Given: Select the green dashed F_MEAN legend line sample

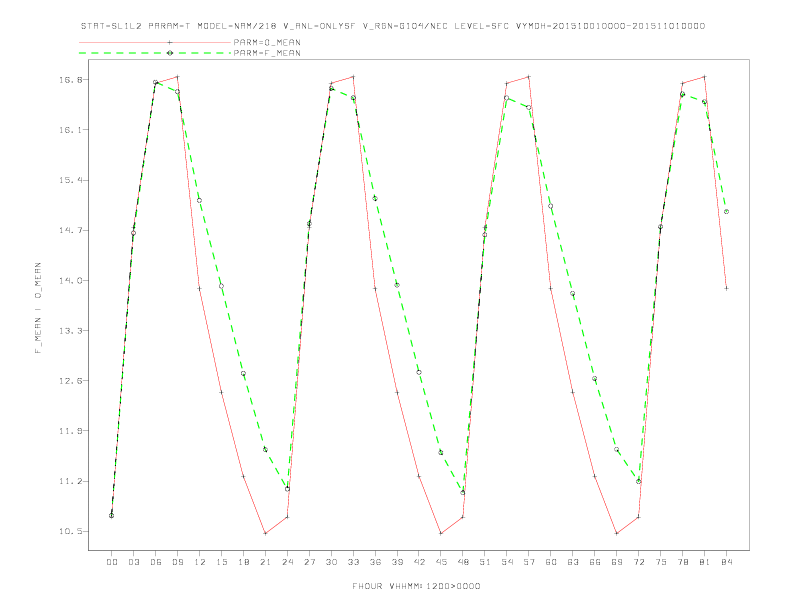Looking at the screenshot, I should point(155,53).
